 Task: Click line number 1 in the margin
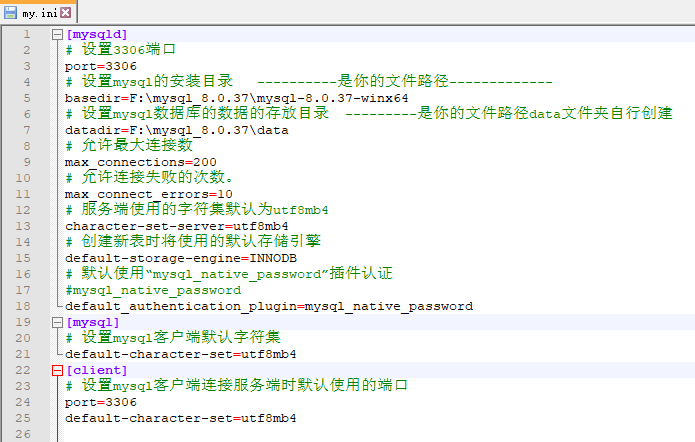click(27, 34)
